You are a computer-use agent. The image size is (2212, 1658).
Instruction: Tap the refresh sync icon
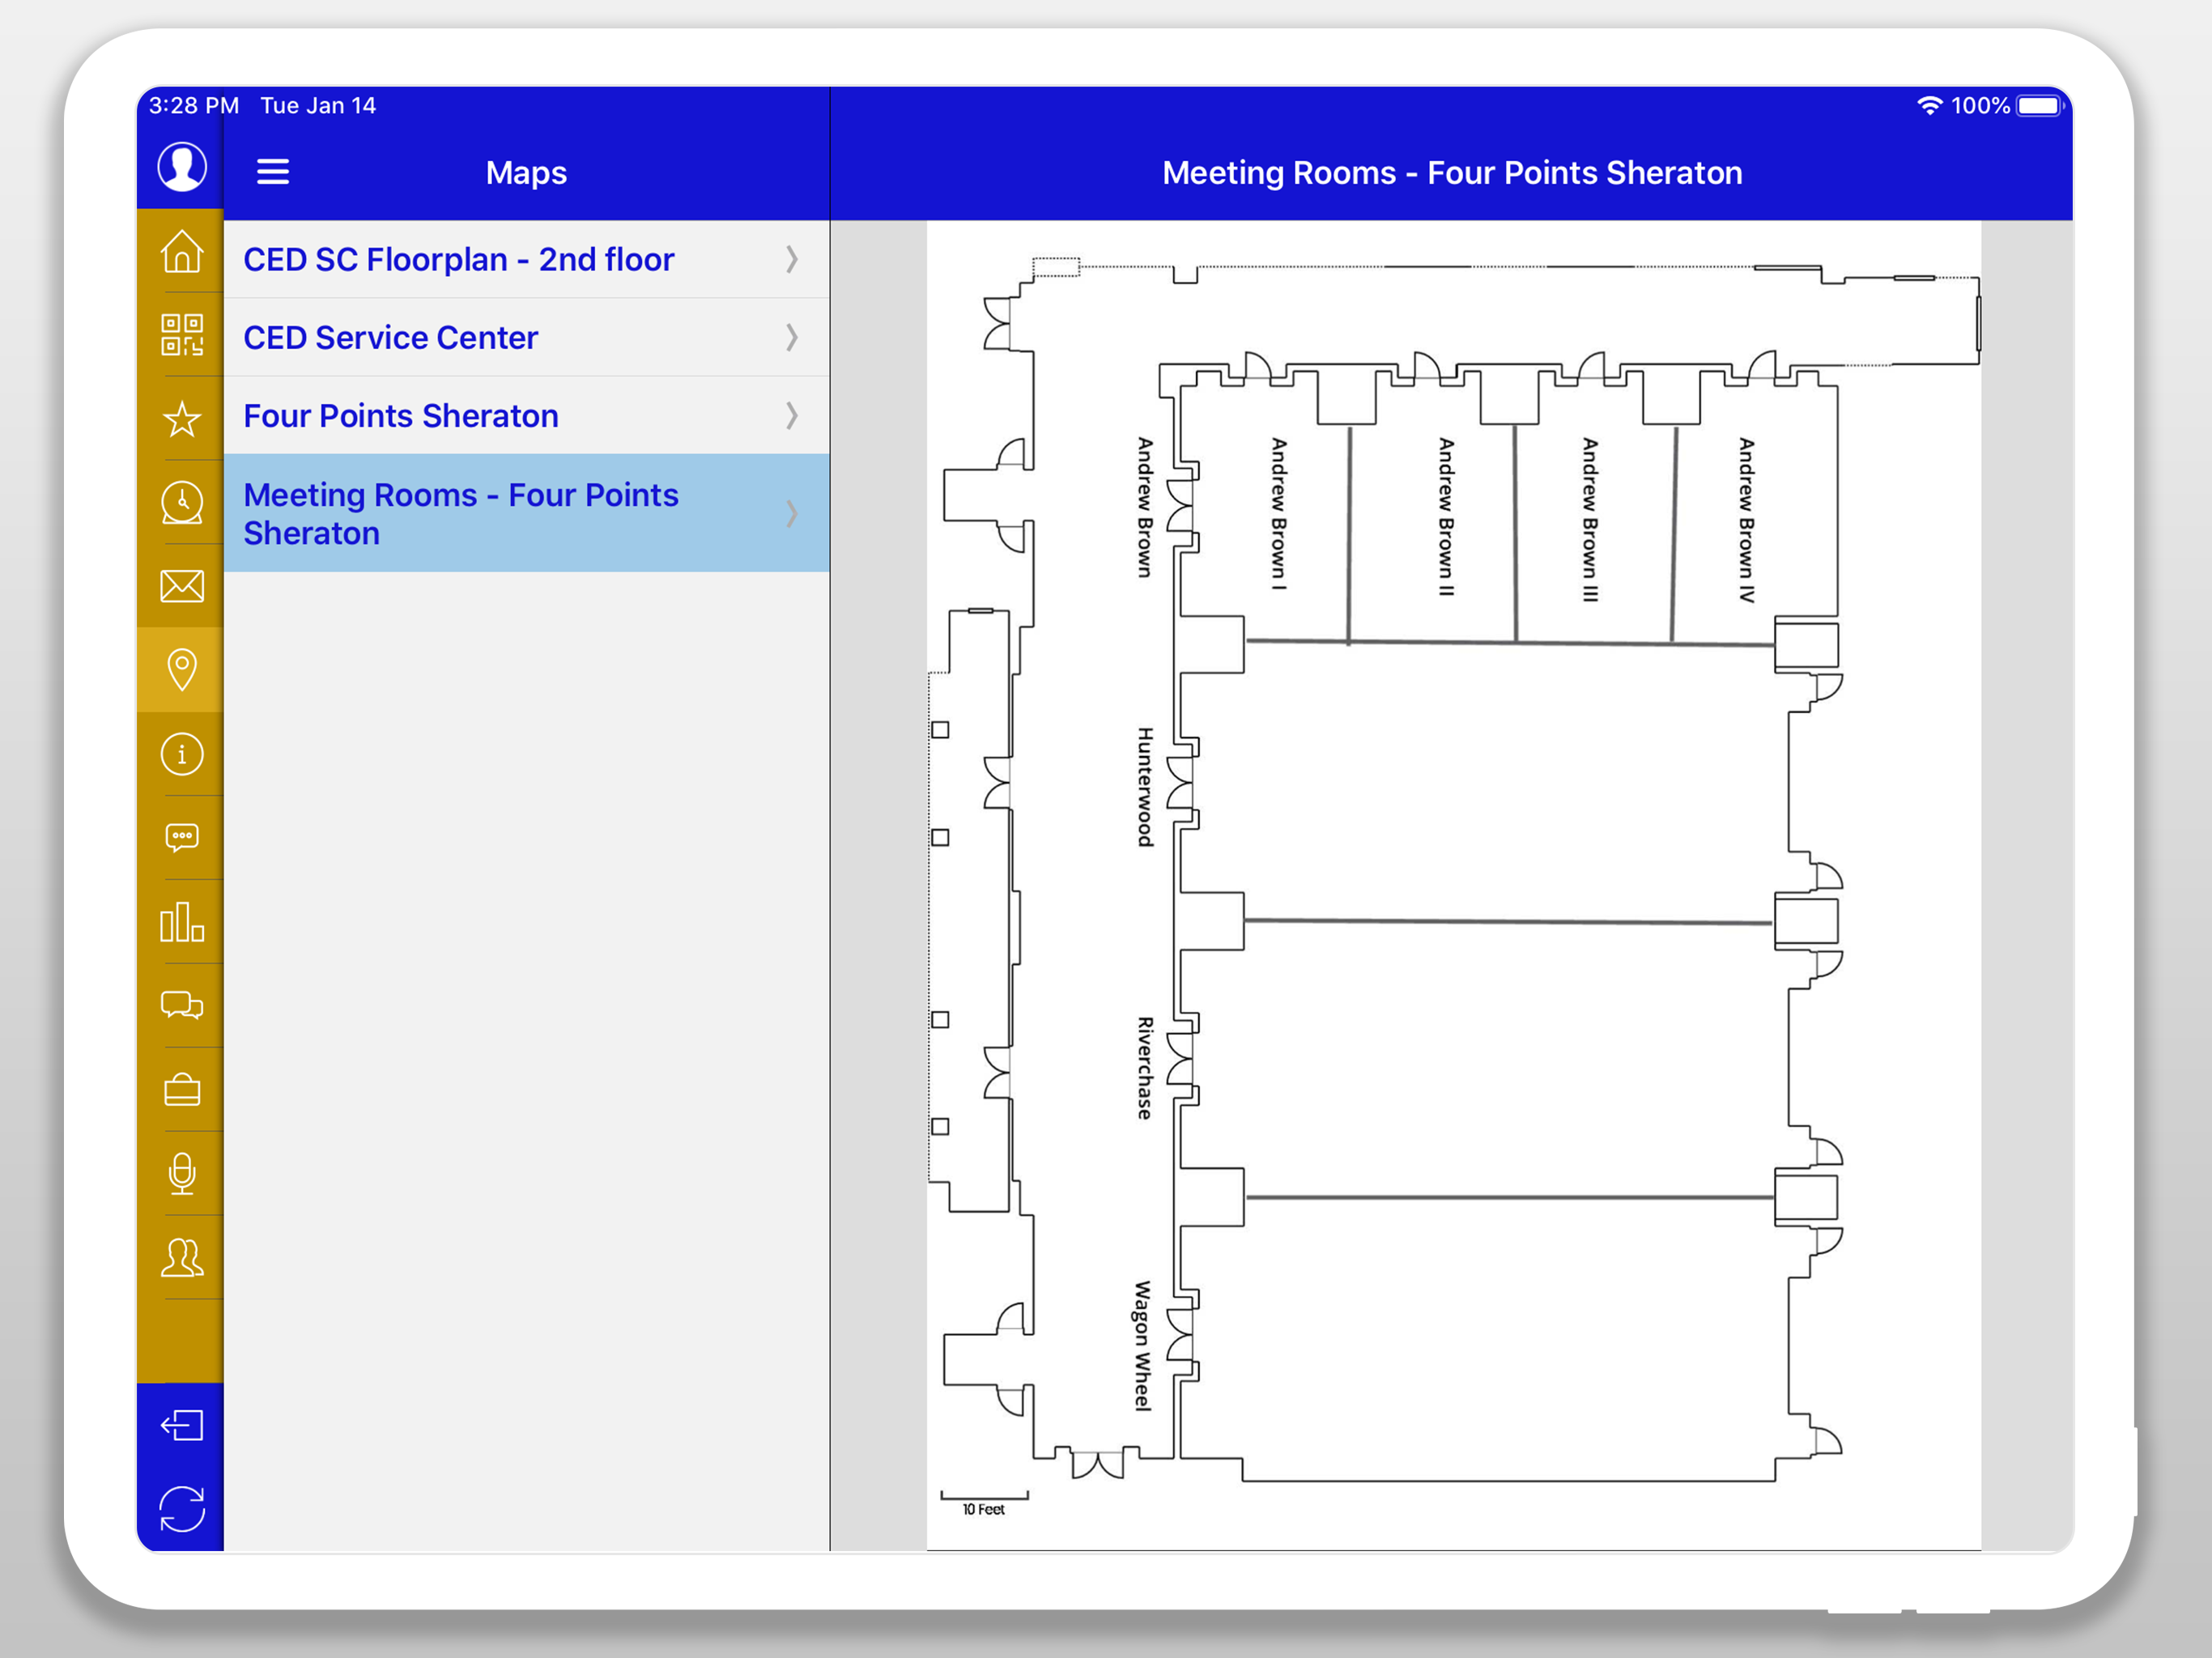point(182,1509)
